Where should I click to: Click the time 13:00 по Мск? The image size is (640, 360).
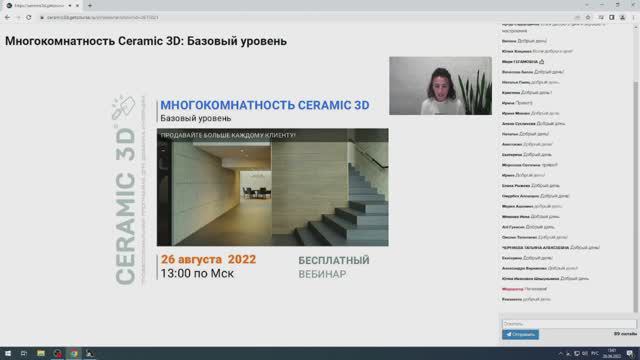click(x=197, y=273)
